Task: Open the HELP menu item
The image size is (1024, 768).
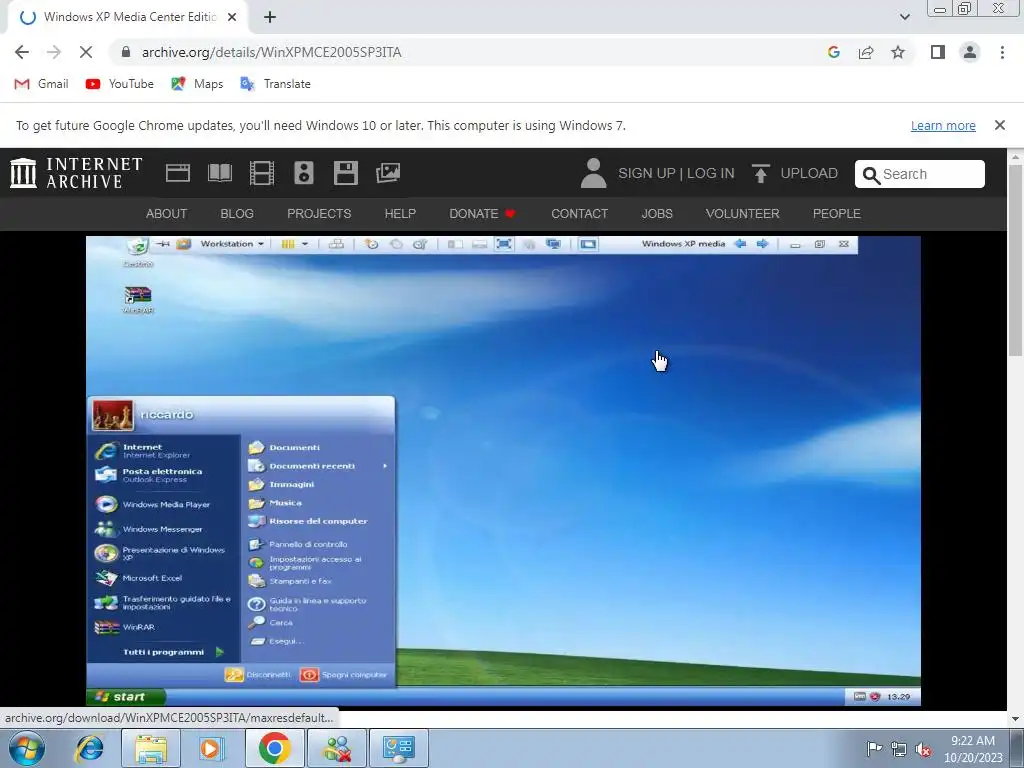Action: pyautogui.click(x=400, y=214)
